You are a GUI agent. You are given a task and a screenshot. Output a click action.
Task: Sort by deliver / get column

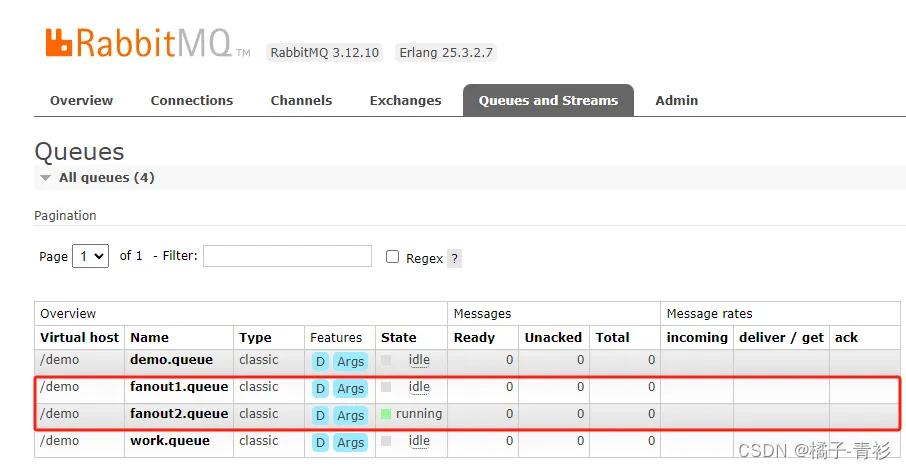pos(781,337)
